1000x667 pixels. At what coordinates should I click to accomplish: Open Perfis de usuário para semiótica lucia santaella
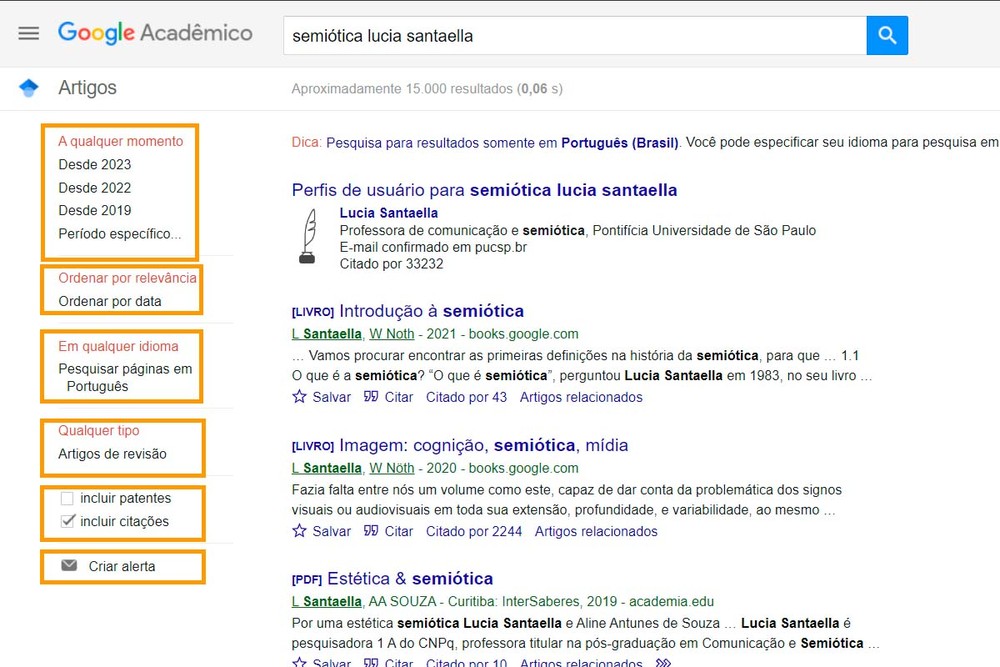point(485,190)
